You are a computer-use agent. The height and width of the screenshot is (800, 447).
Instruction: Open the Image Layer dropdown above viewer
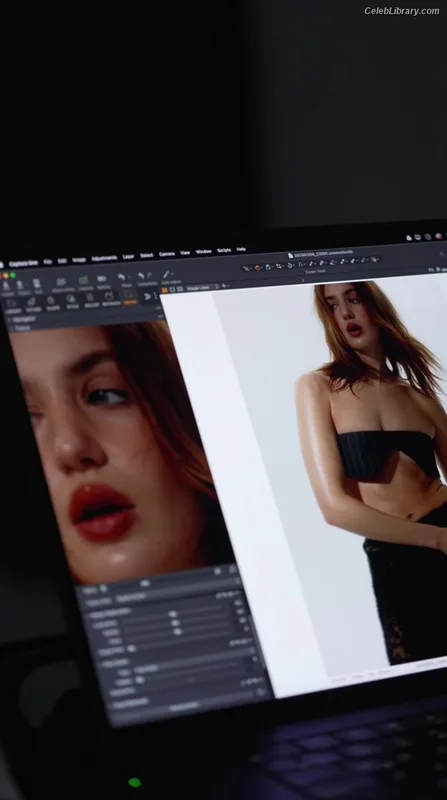202,288
